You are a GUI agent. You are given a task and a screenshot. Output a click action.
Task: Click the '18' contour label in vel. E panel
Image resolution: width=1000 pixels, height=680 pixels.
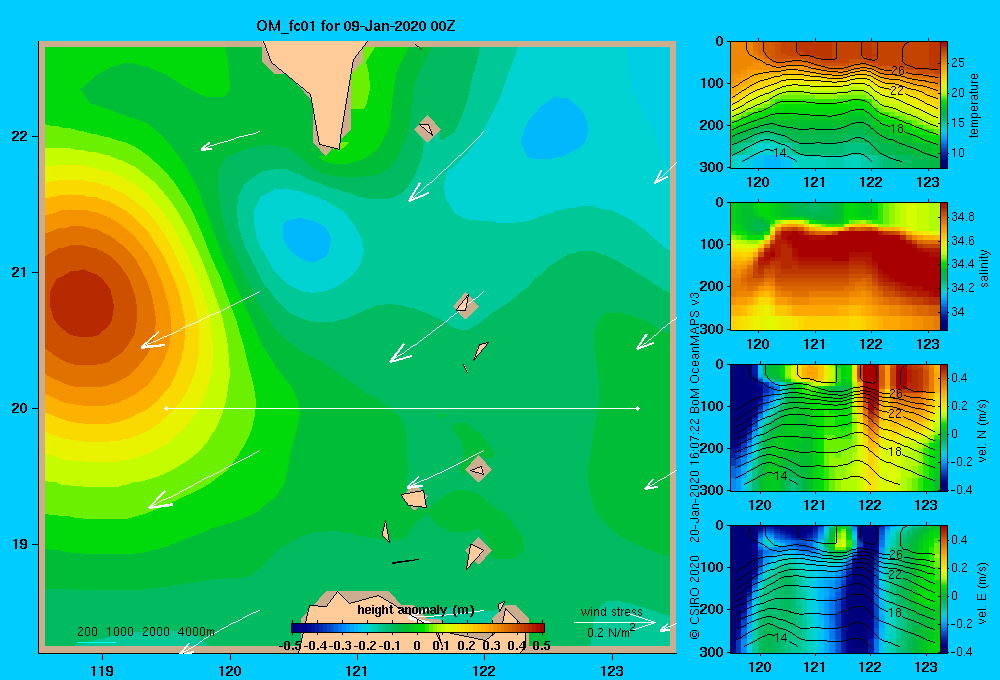click(x=895, y=612)
